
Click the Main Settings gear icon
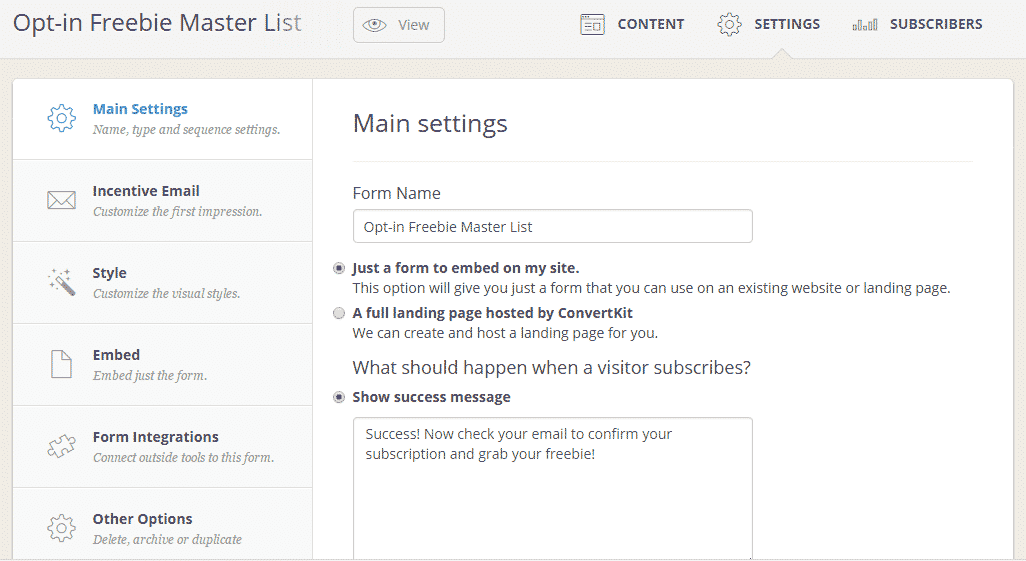click(62, 118)
